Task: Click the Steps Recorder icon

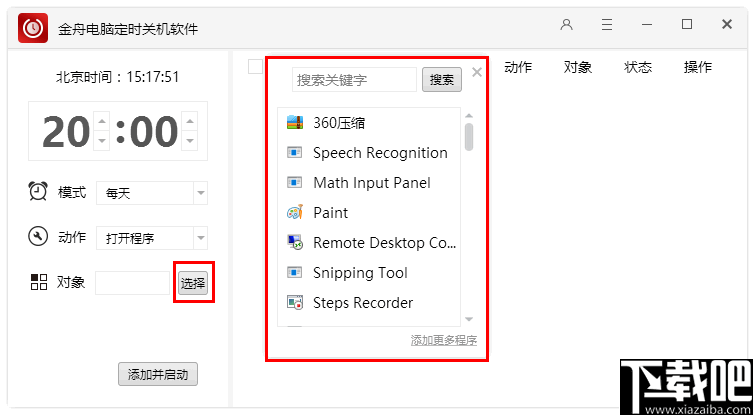Action: point(295,303)
